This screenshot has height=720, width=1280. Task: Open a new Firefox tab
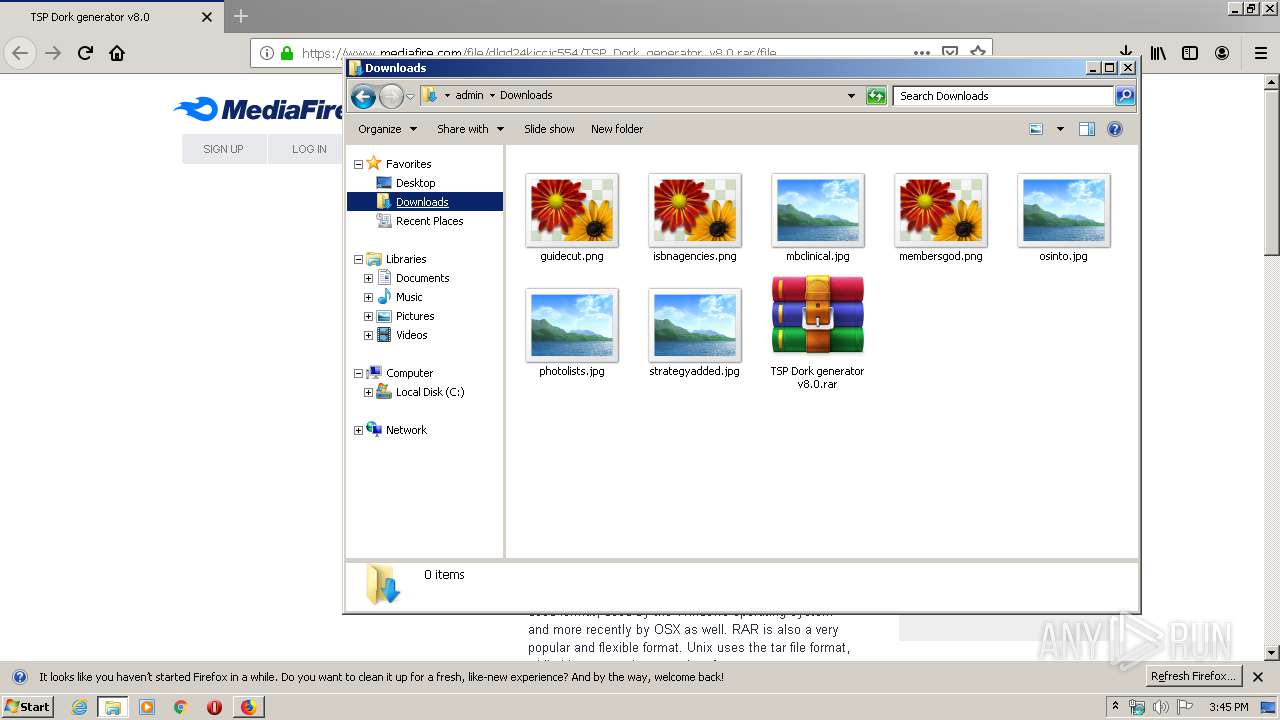pyautogui.click(x=241, y=17)
